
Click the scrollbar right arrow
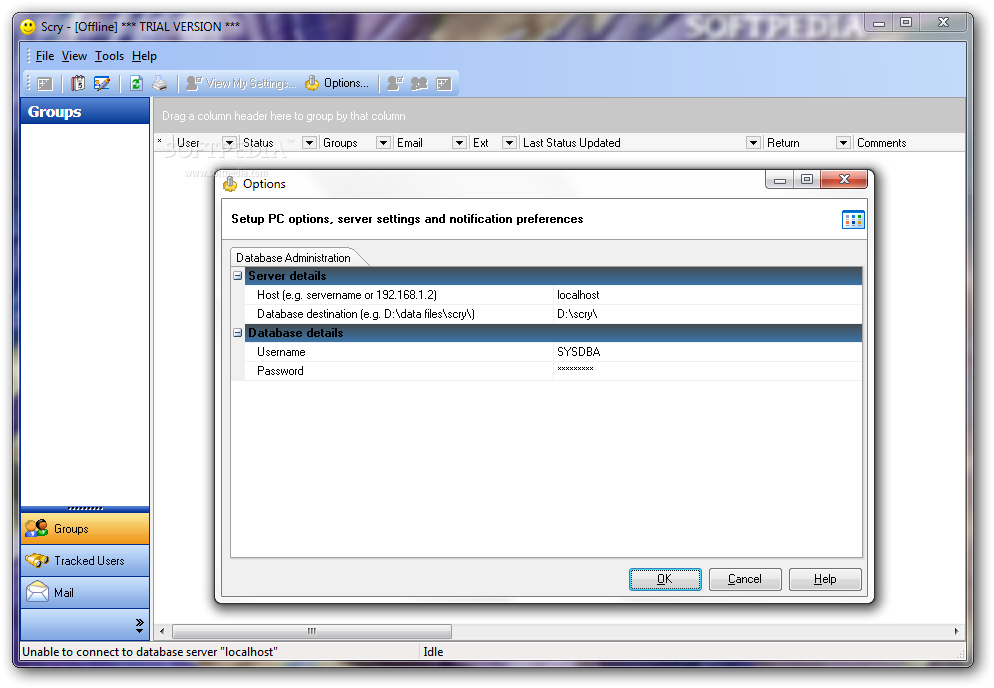(x=956, y=631)
